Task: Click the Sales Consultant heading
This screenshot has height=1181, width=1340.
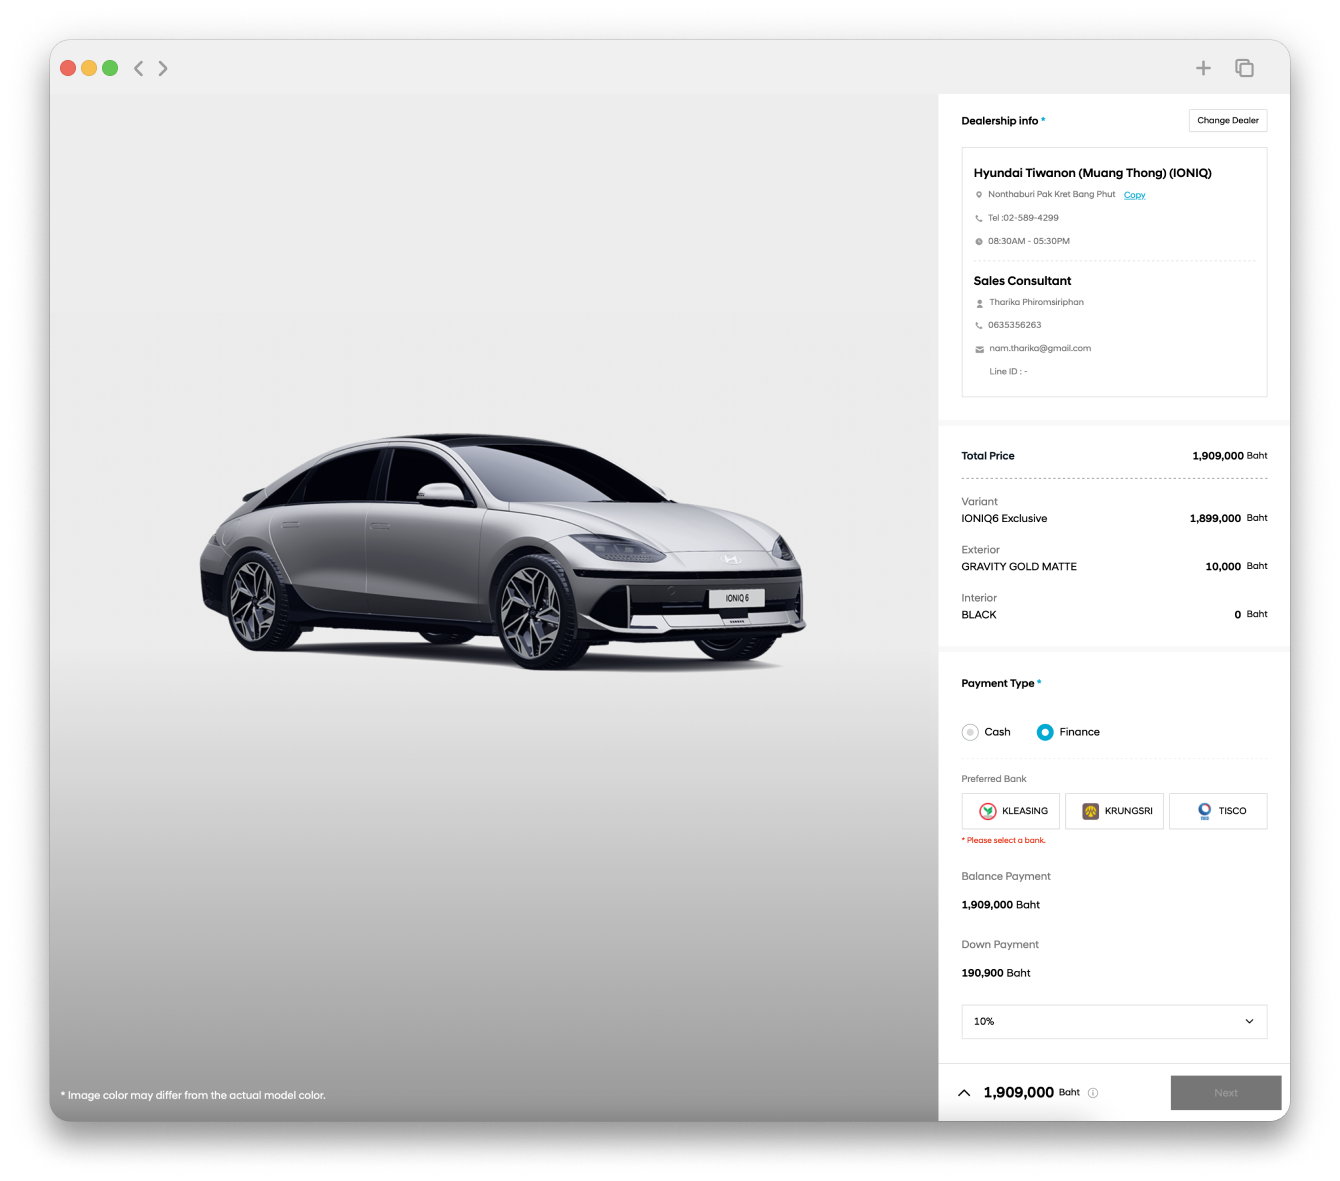Action: pos(1022,281)
